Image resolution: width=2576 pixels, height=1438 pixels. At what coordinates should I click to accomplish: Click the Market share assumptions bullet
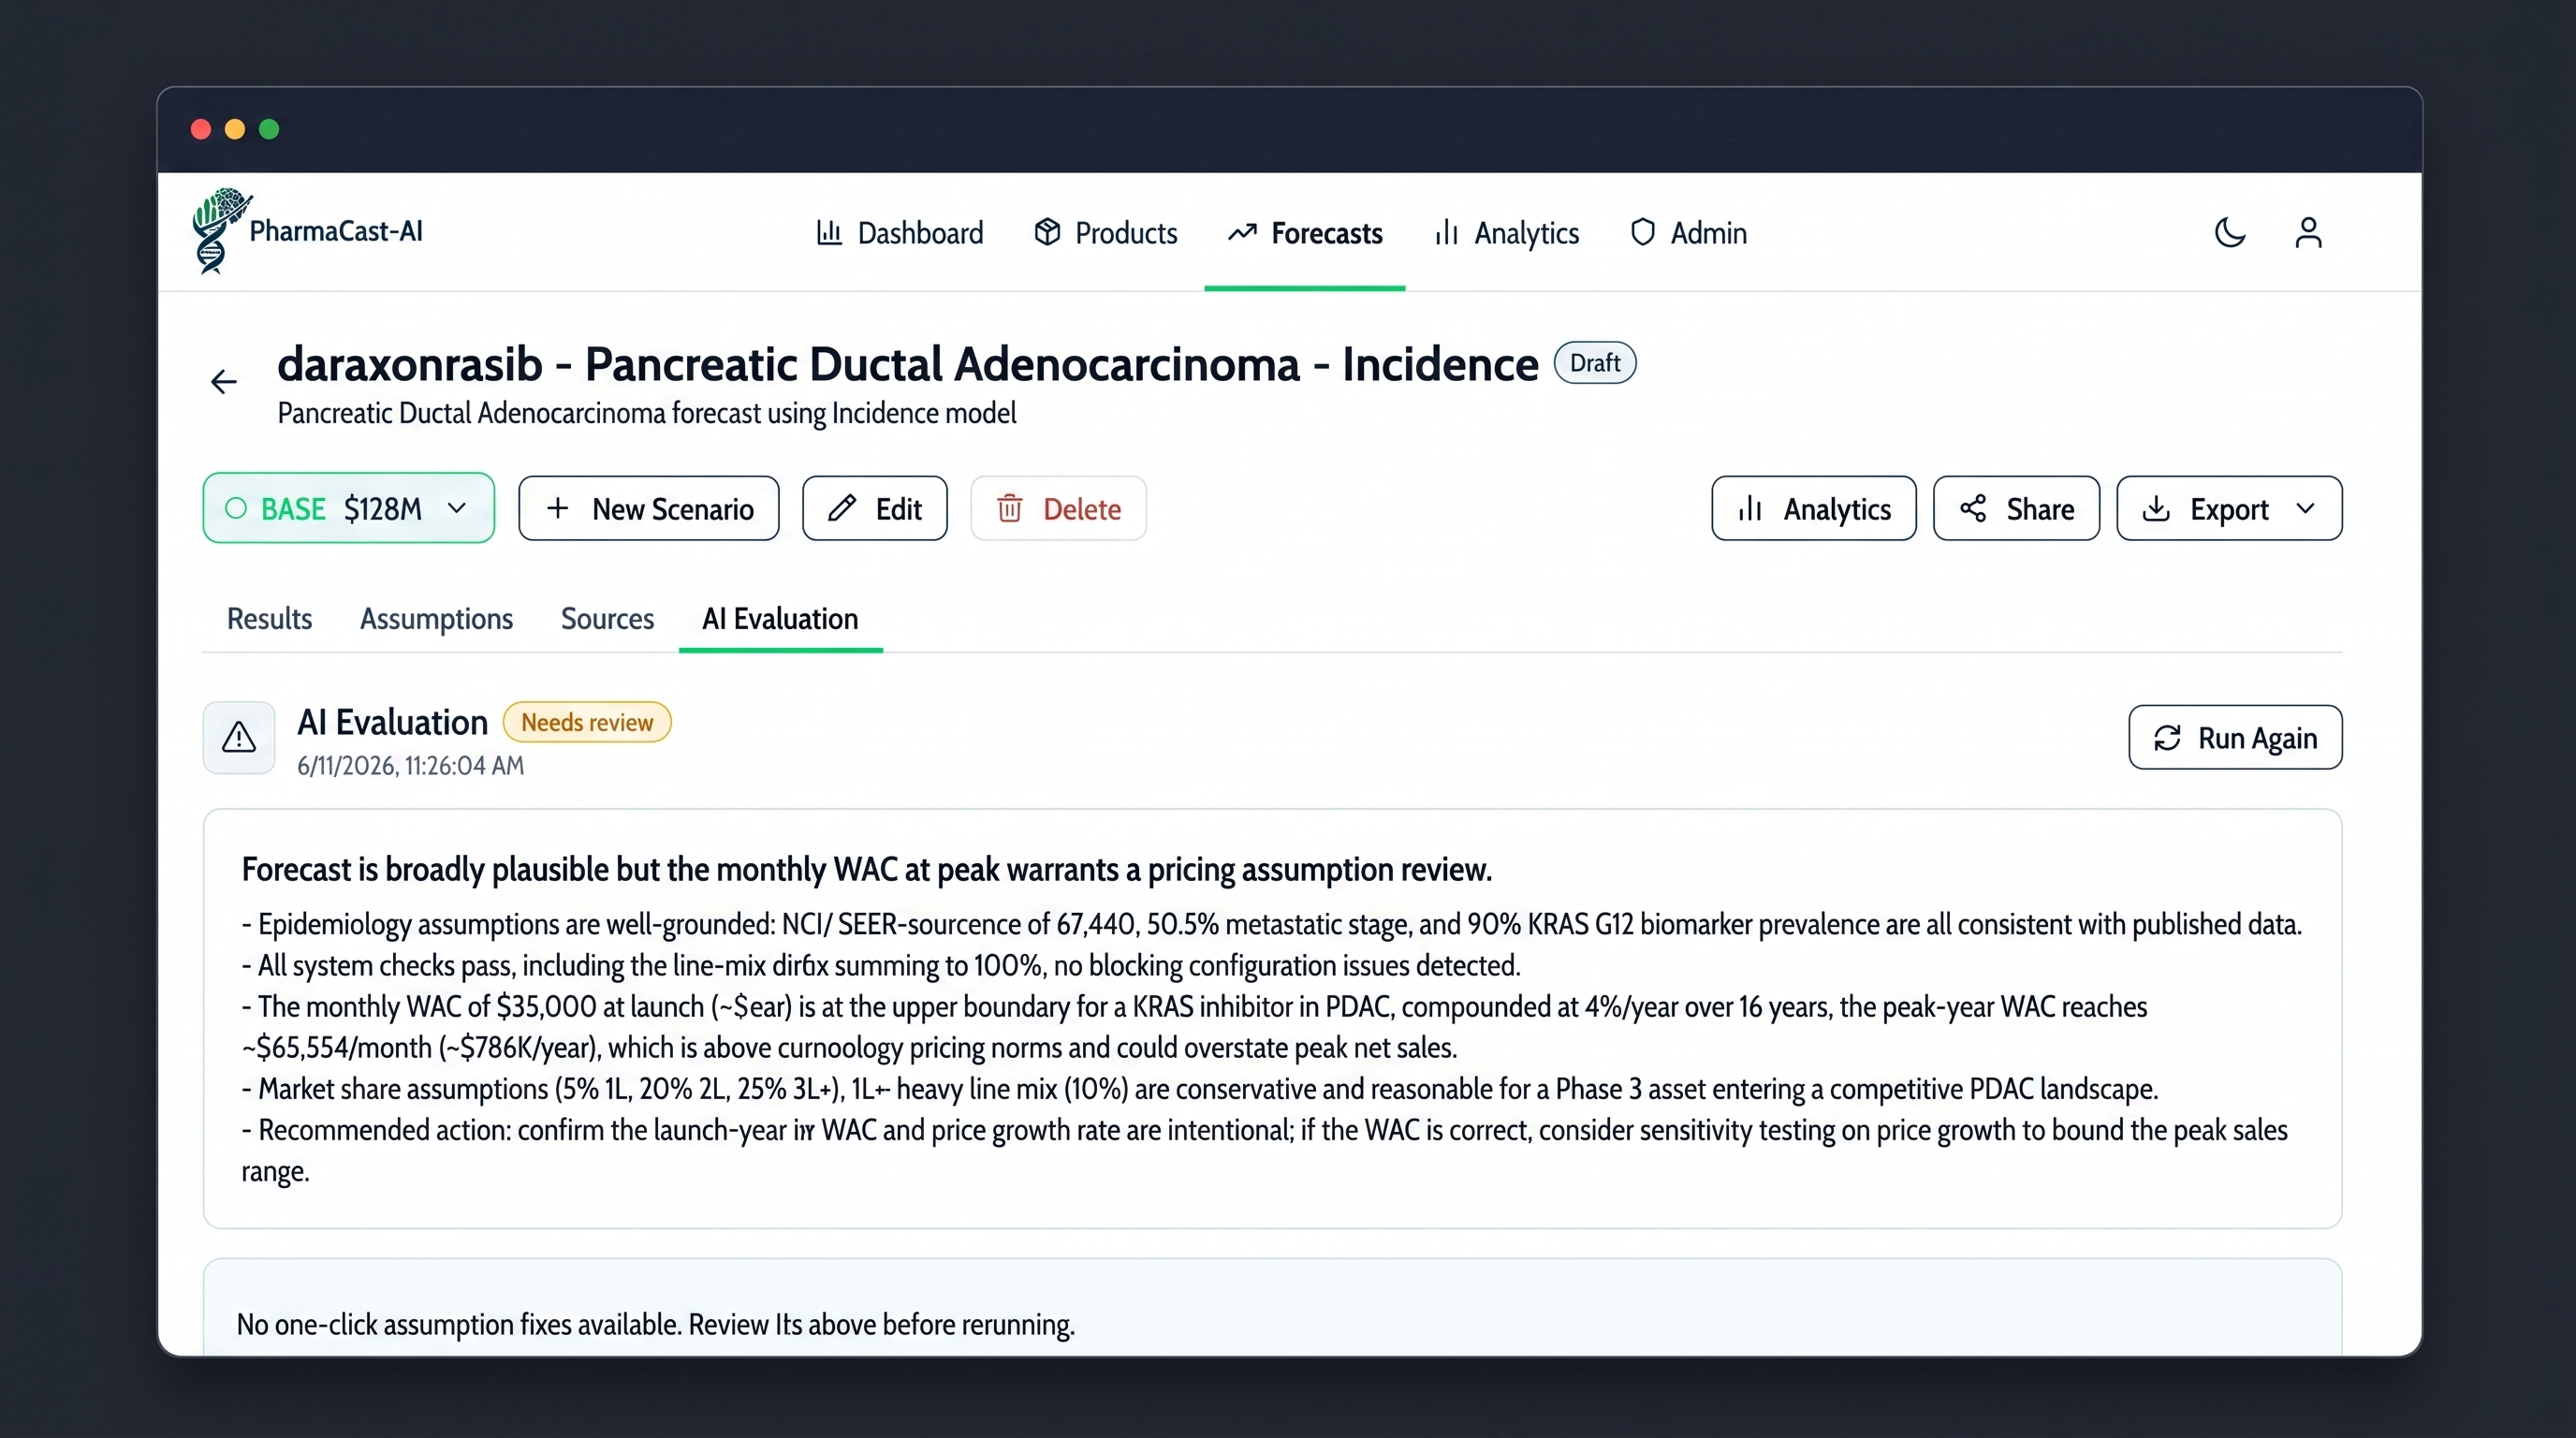point(1199,1088)
